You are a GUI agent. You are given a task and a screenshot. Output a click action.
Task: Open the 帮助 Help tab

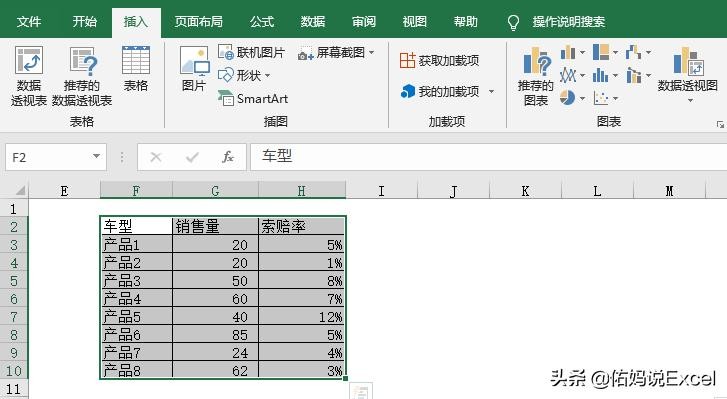465,22
